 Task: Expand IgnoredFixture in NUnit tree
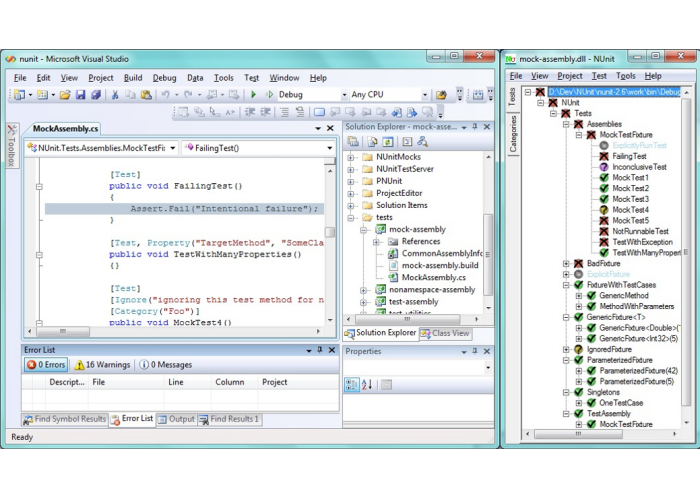(x=566, y=349)
